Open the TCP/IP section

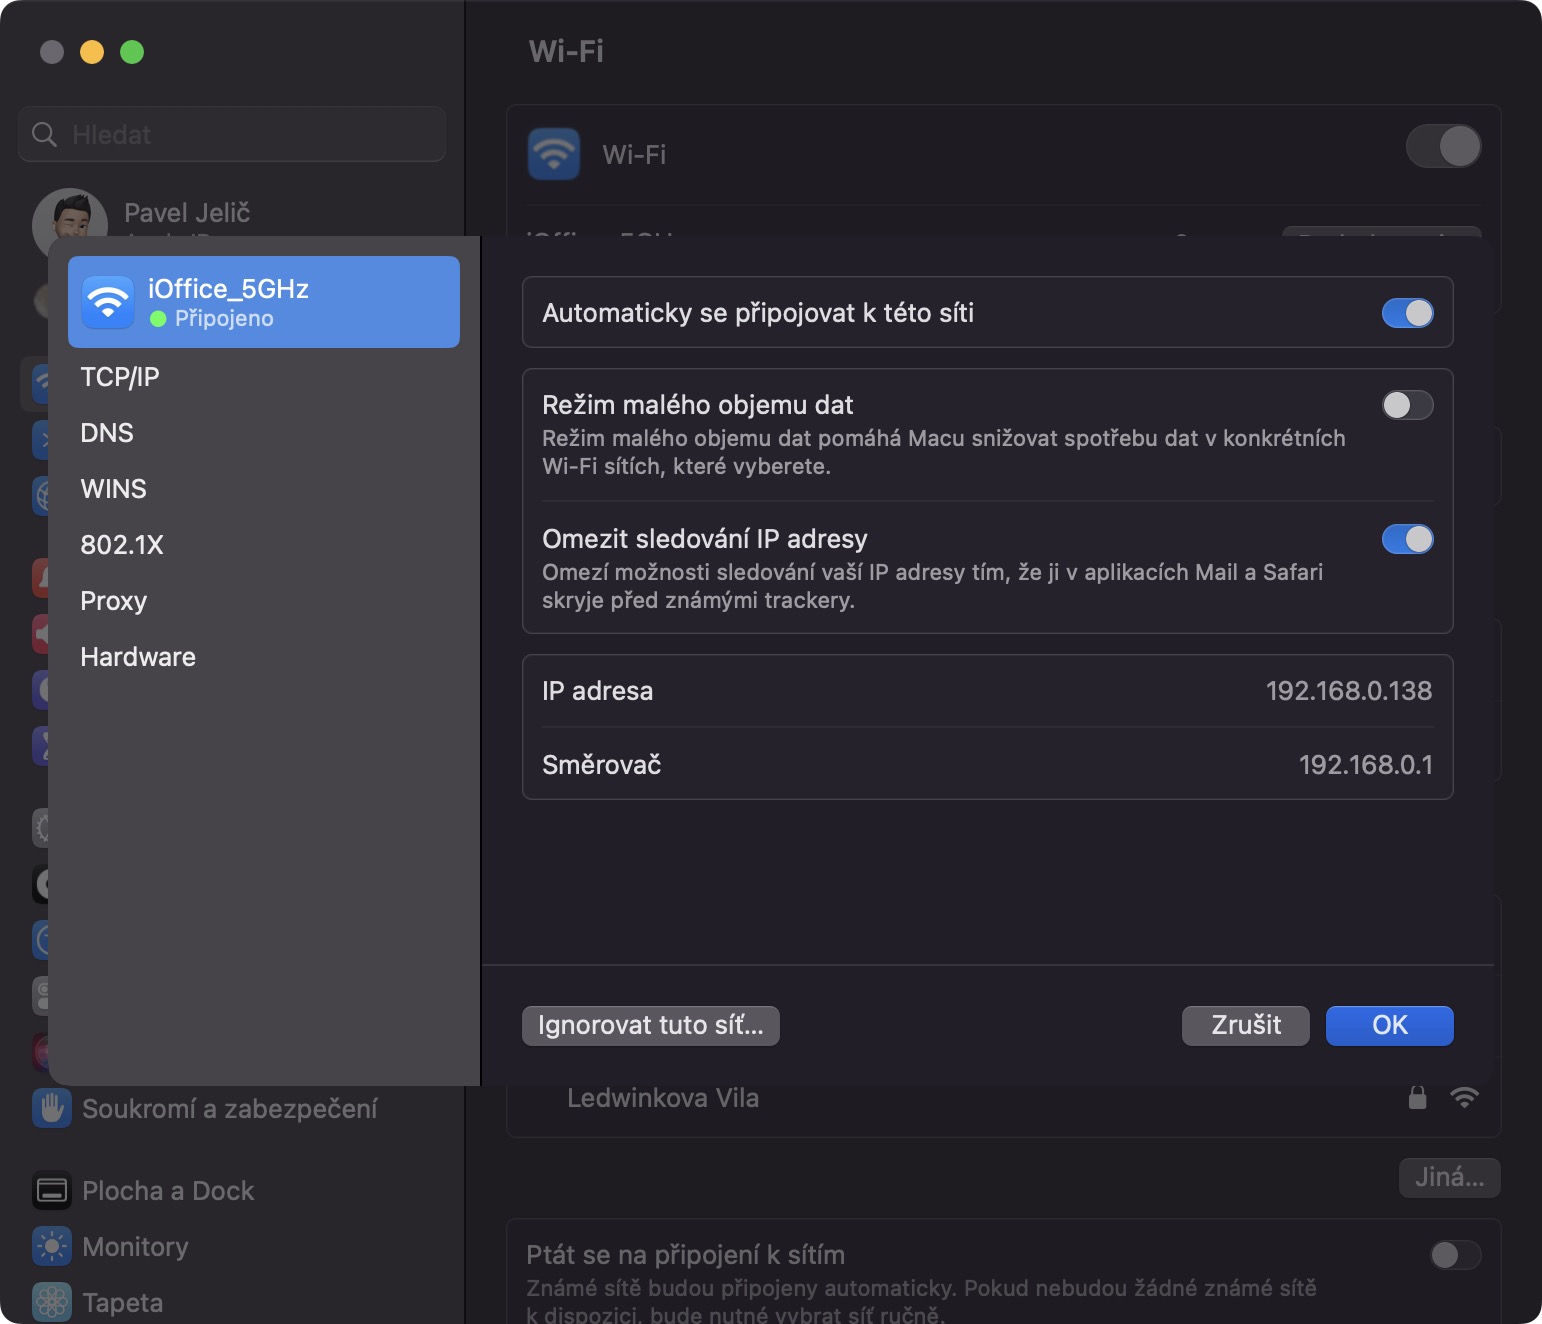(x=120, y=377)
